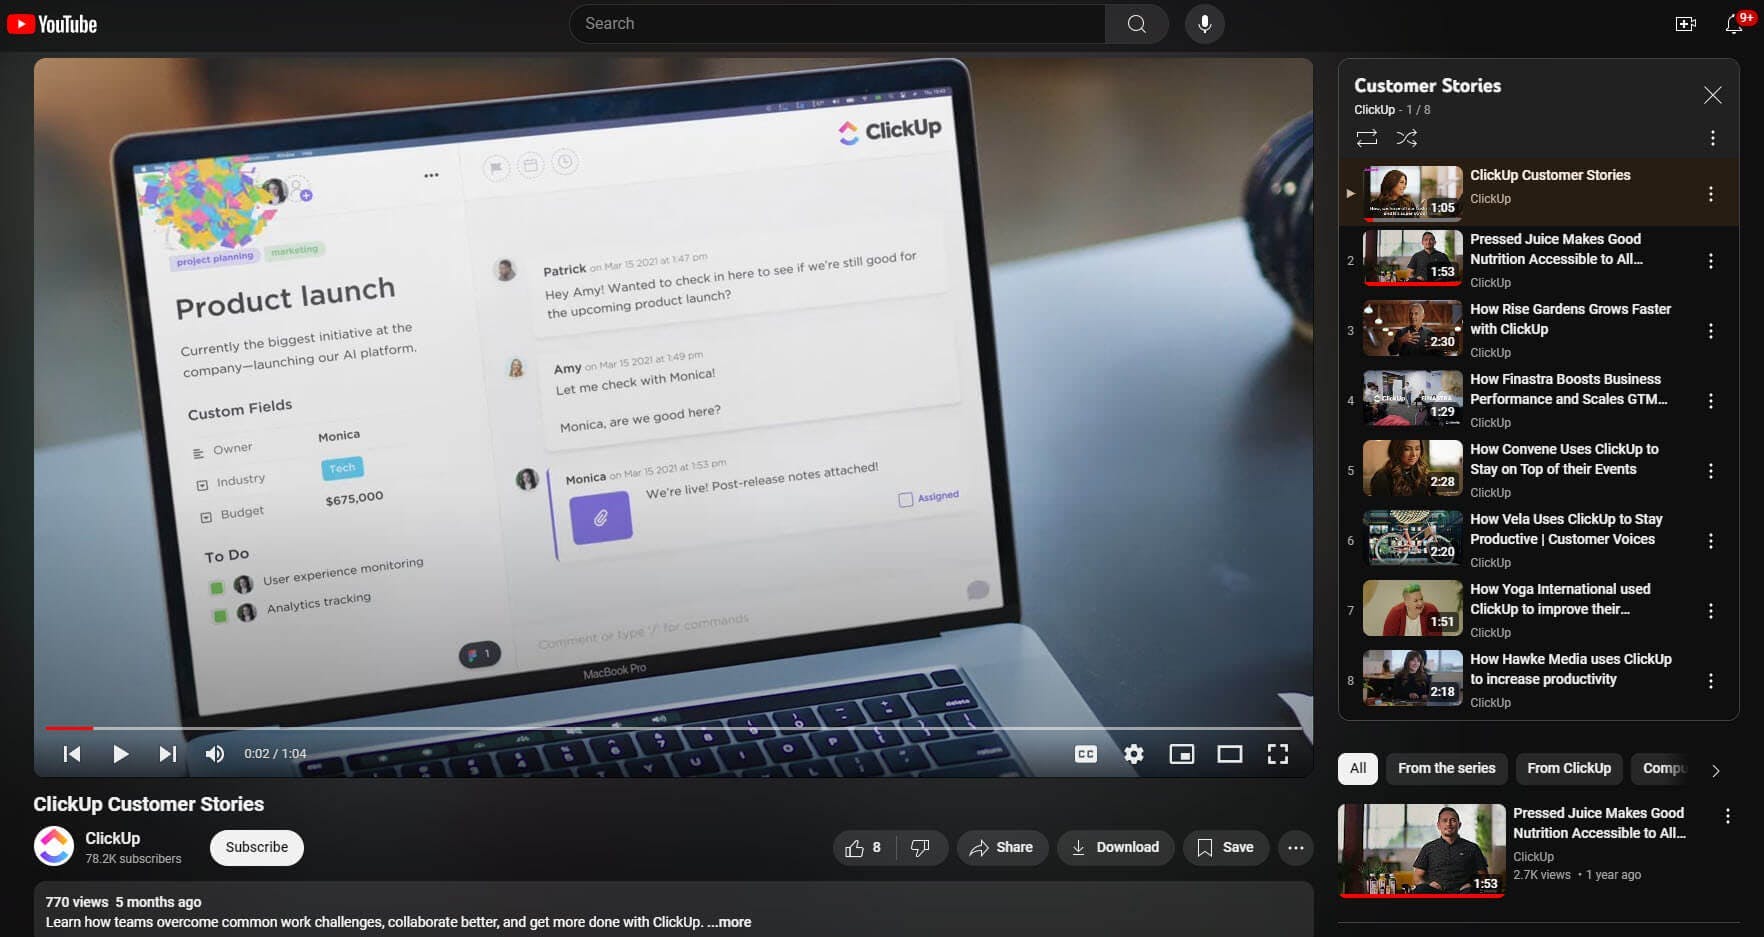
Task: Play the ClickUp Customer Stories video
Action: pos(120,754)
